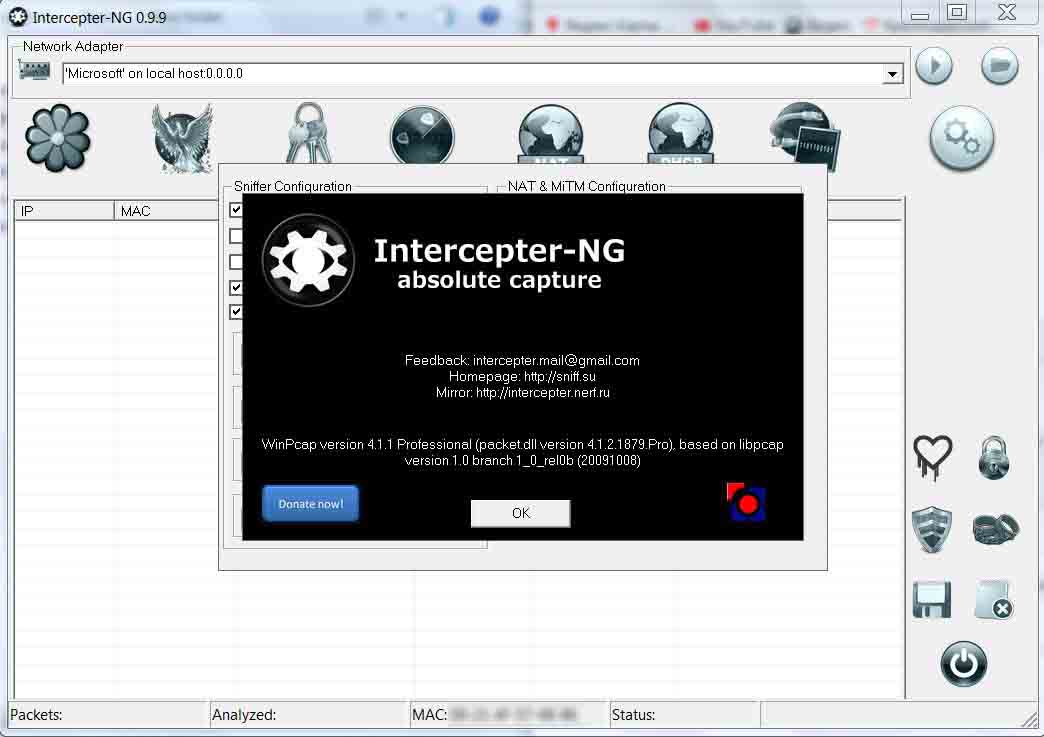
Task: Click the red circle logo in About dialog
Action: (746, 501)
